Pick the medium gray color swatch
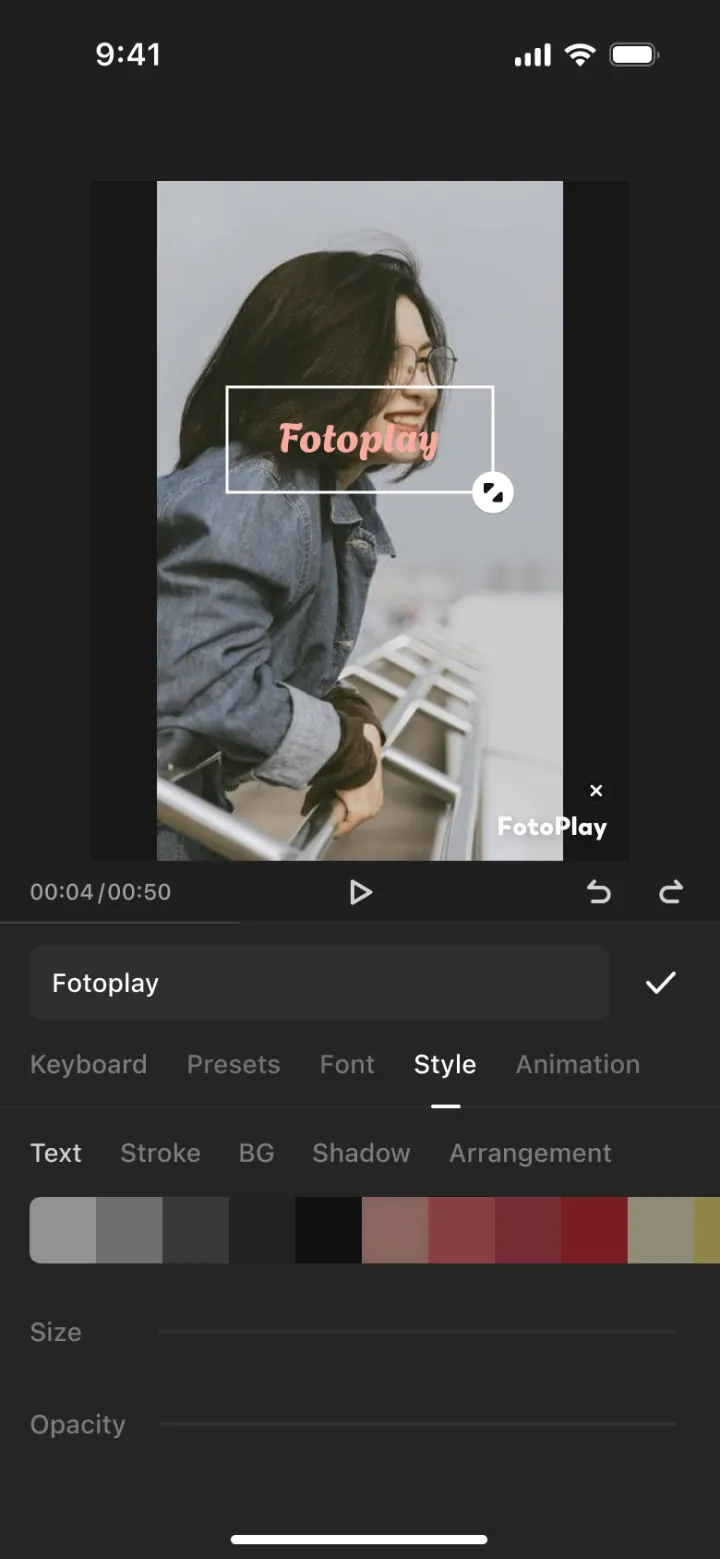 click(x=129, y=1230)
